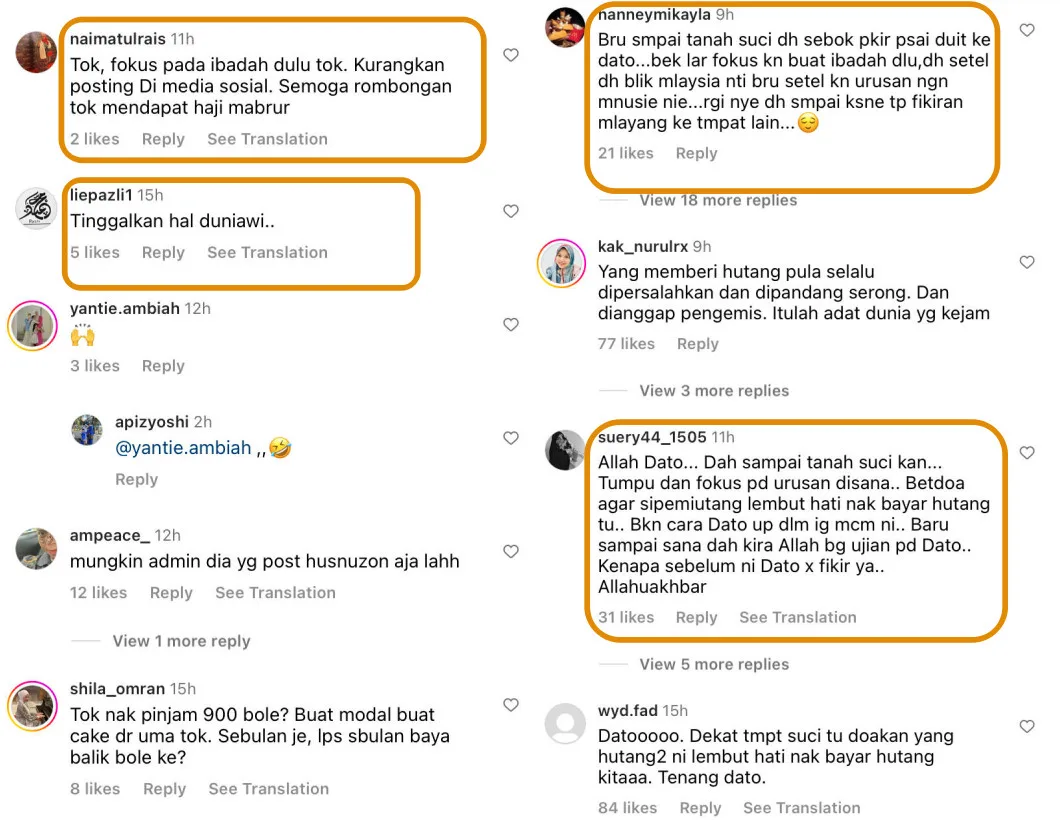
Task: View the 84 likes on wyd.fad's comment
Action: point(627,808)
